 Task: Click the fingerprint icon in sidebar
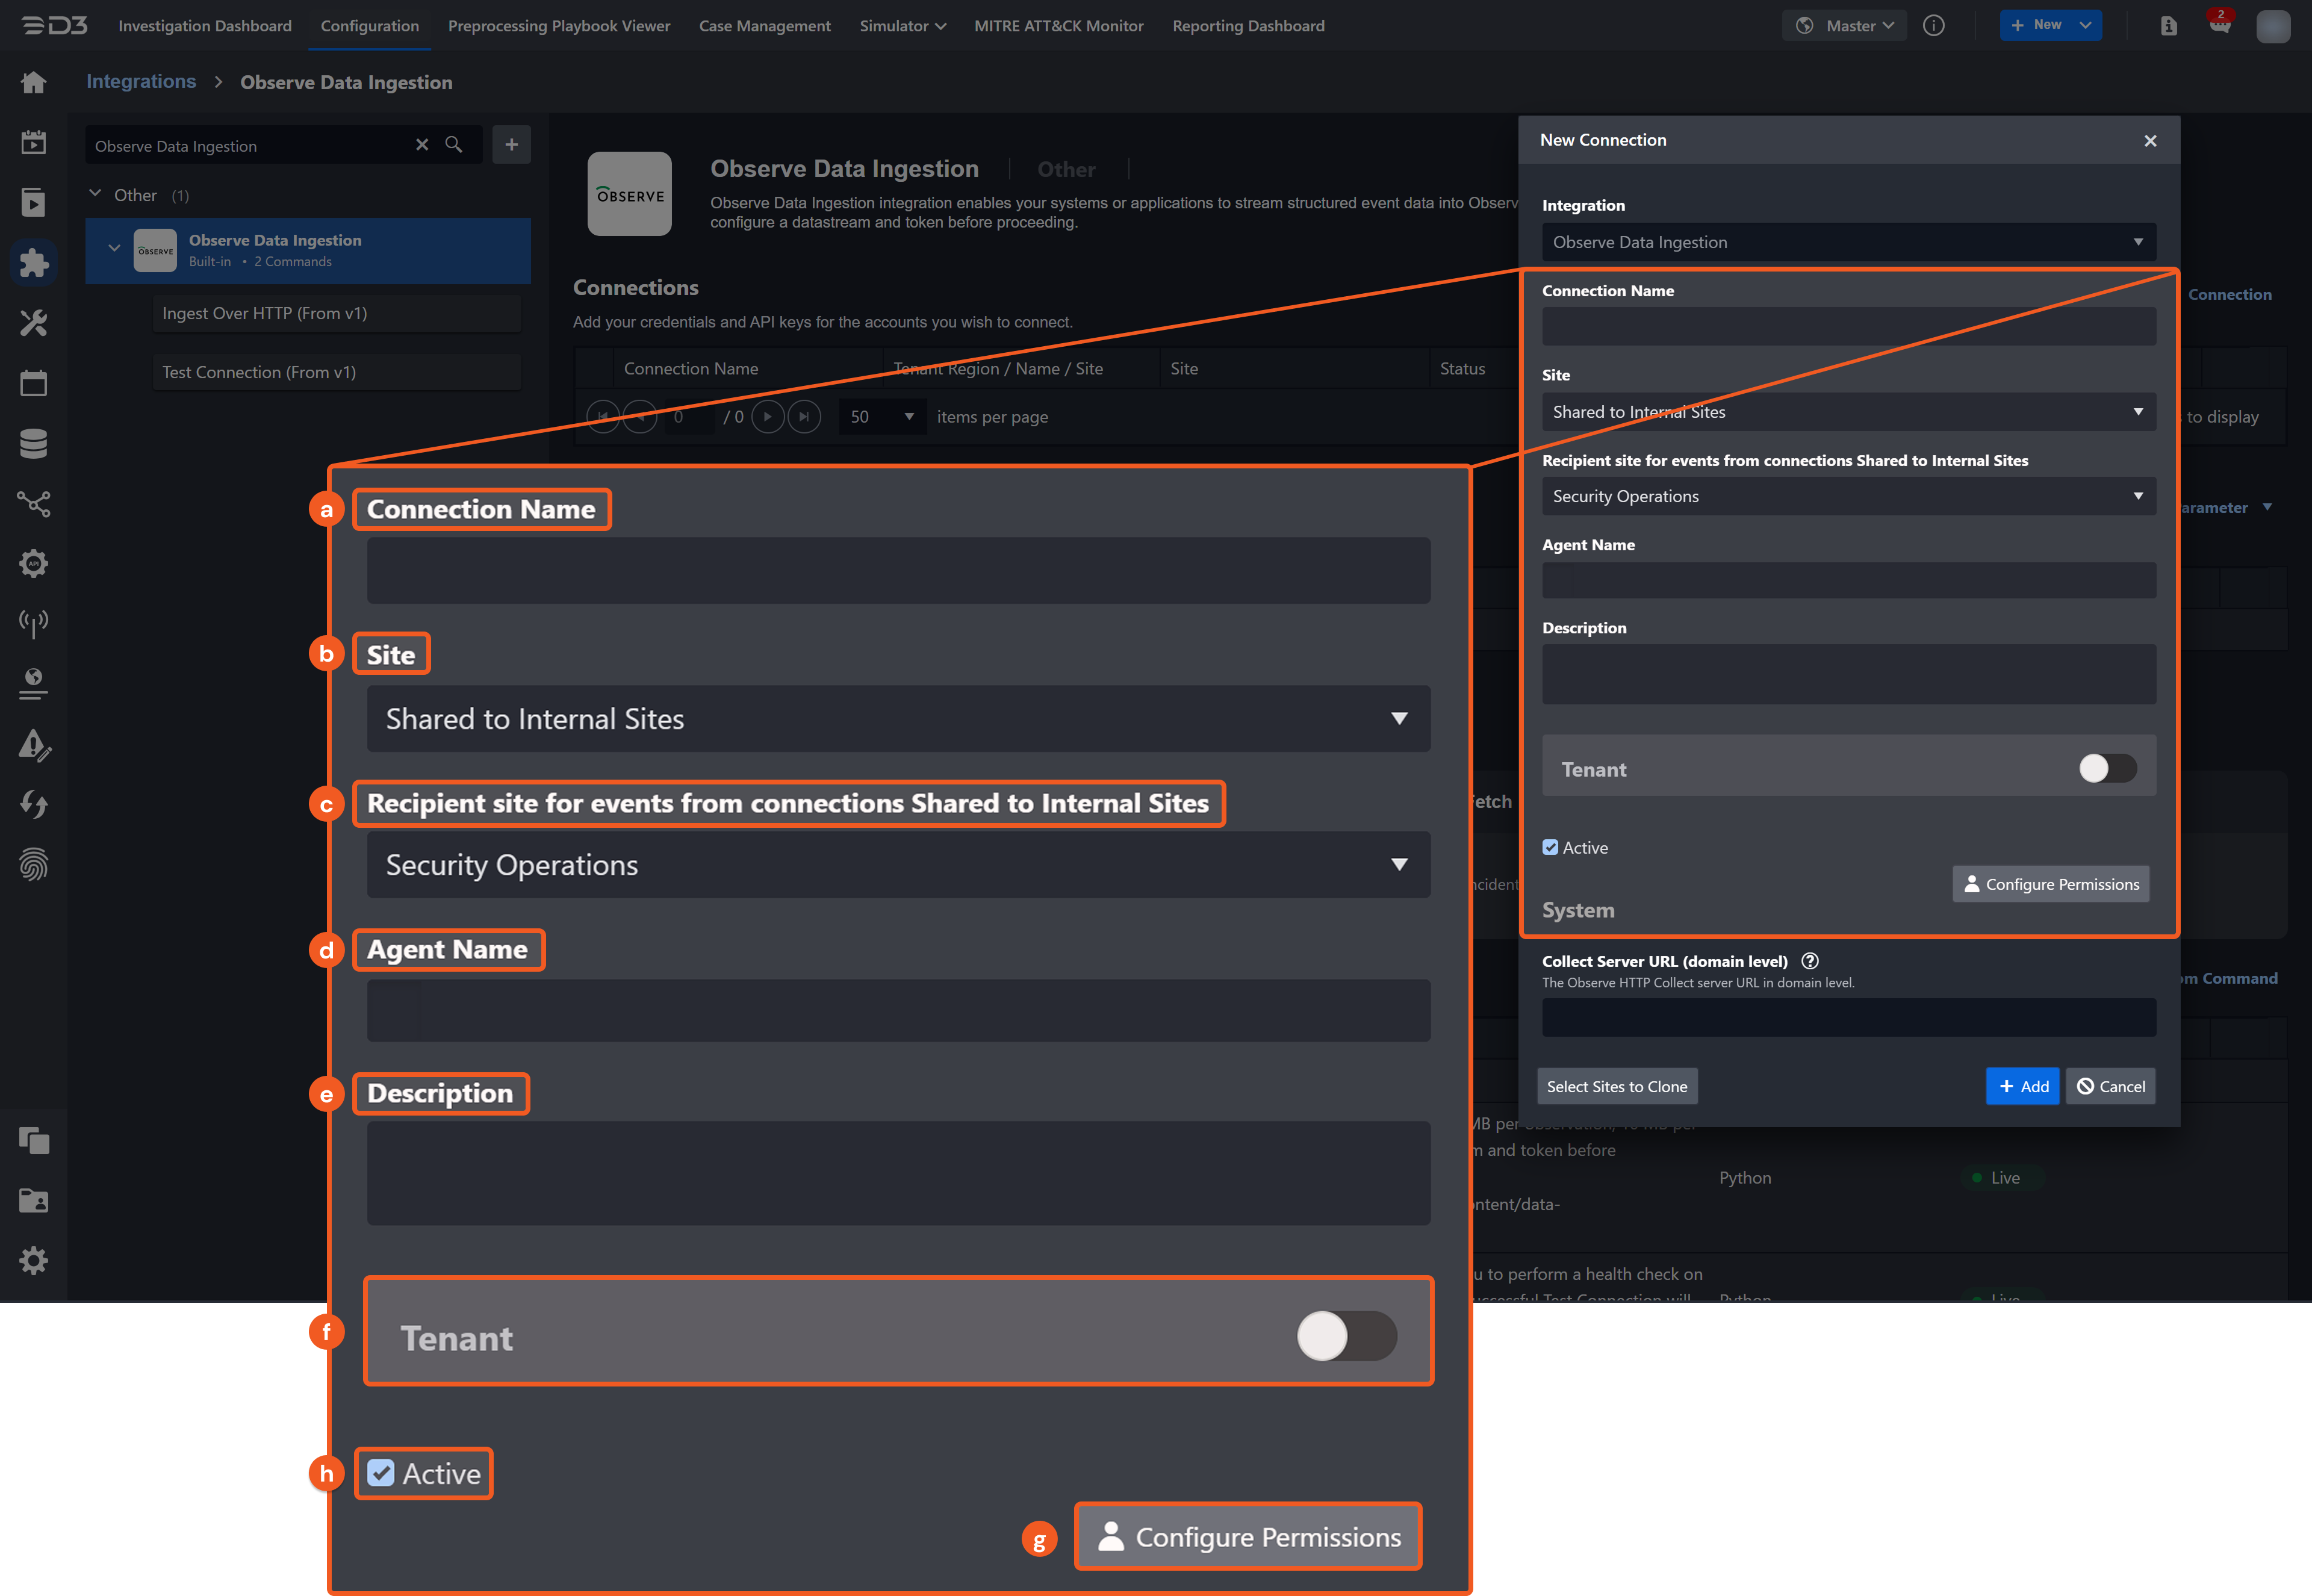coord(33,864)
